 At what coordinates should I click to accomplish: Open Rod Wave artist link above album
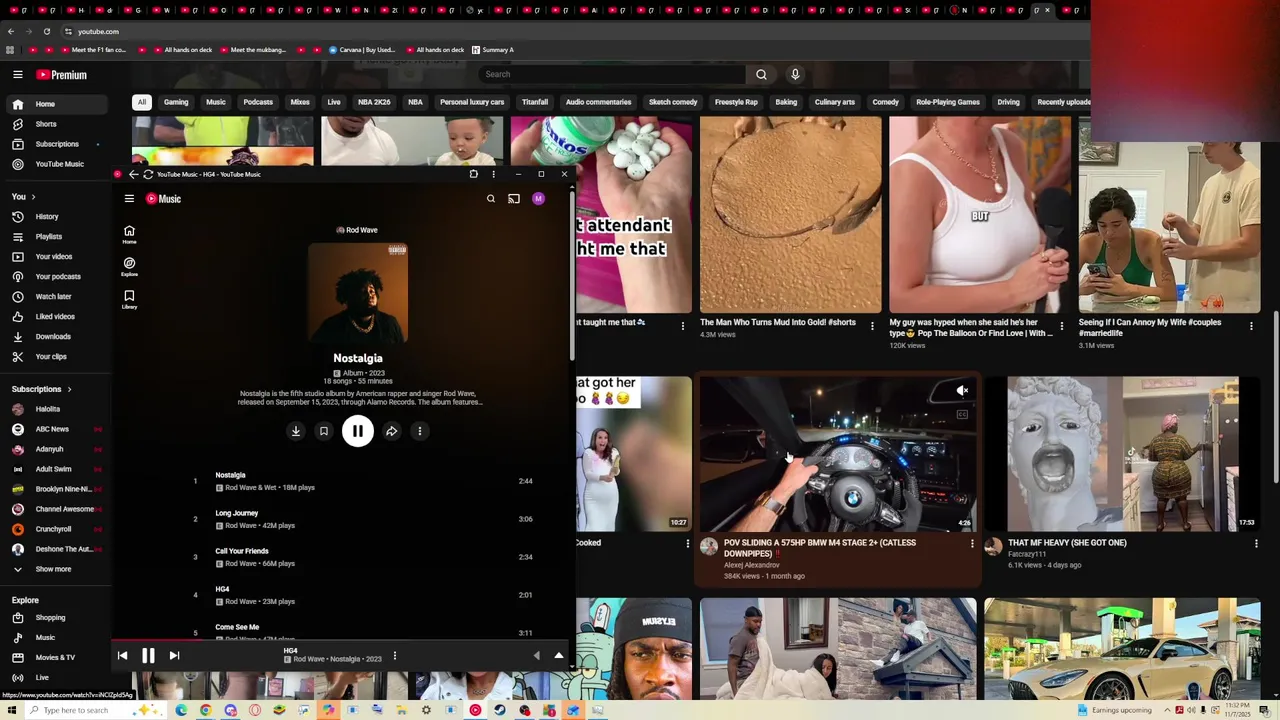(x=357, y=230)
